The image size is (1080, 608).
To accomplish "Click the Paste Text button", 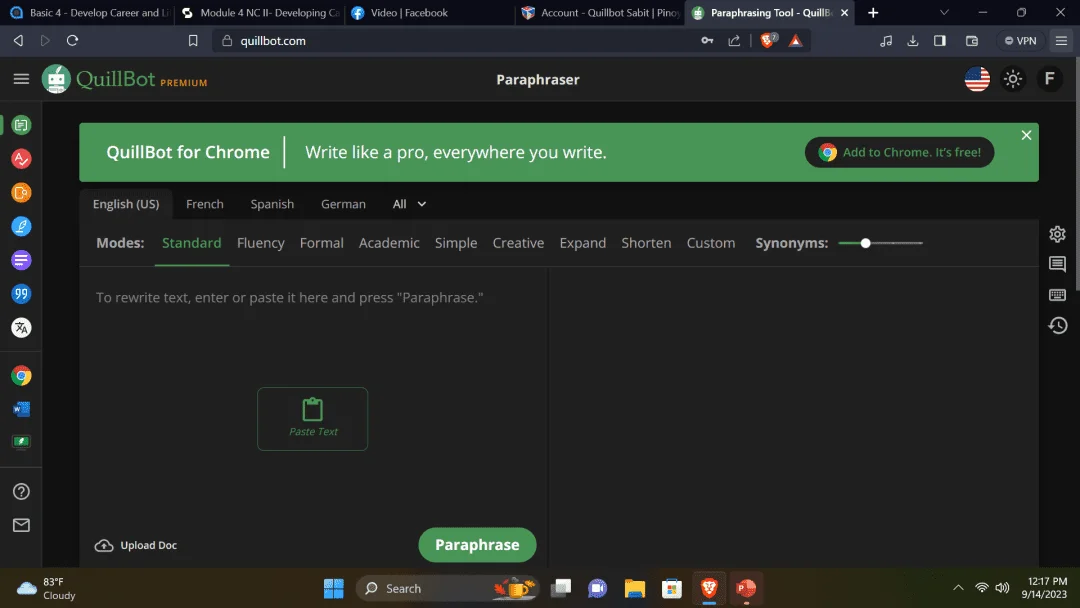I will point(313,419).
